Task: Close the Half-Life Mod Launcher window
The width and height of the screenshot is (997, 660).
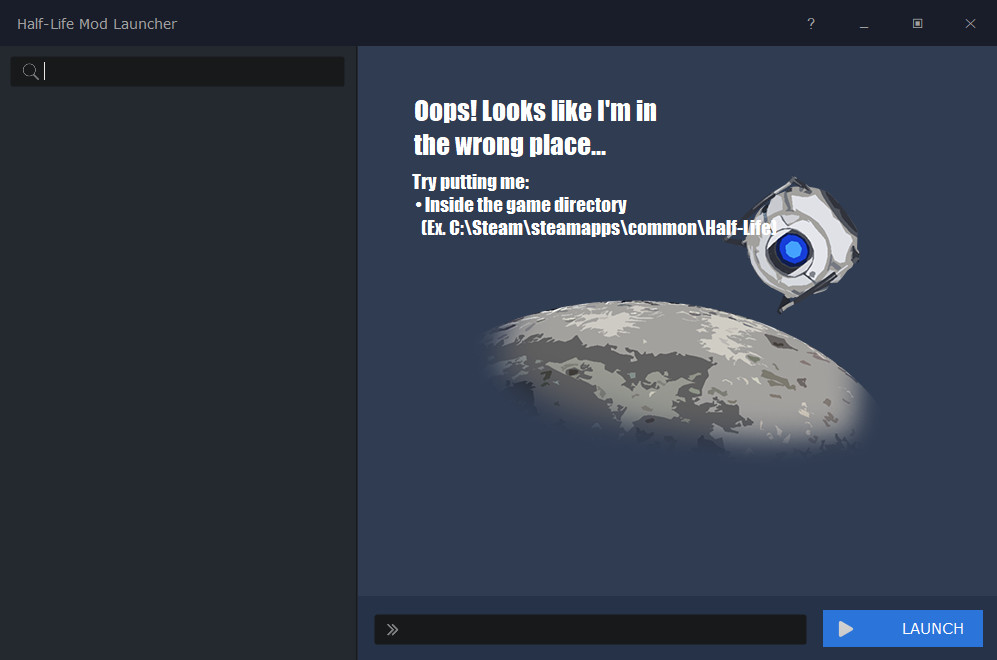Action: click(x=970, y=24)
